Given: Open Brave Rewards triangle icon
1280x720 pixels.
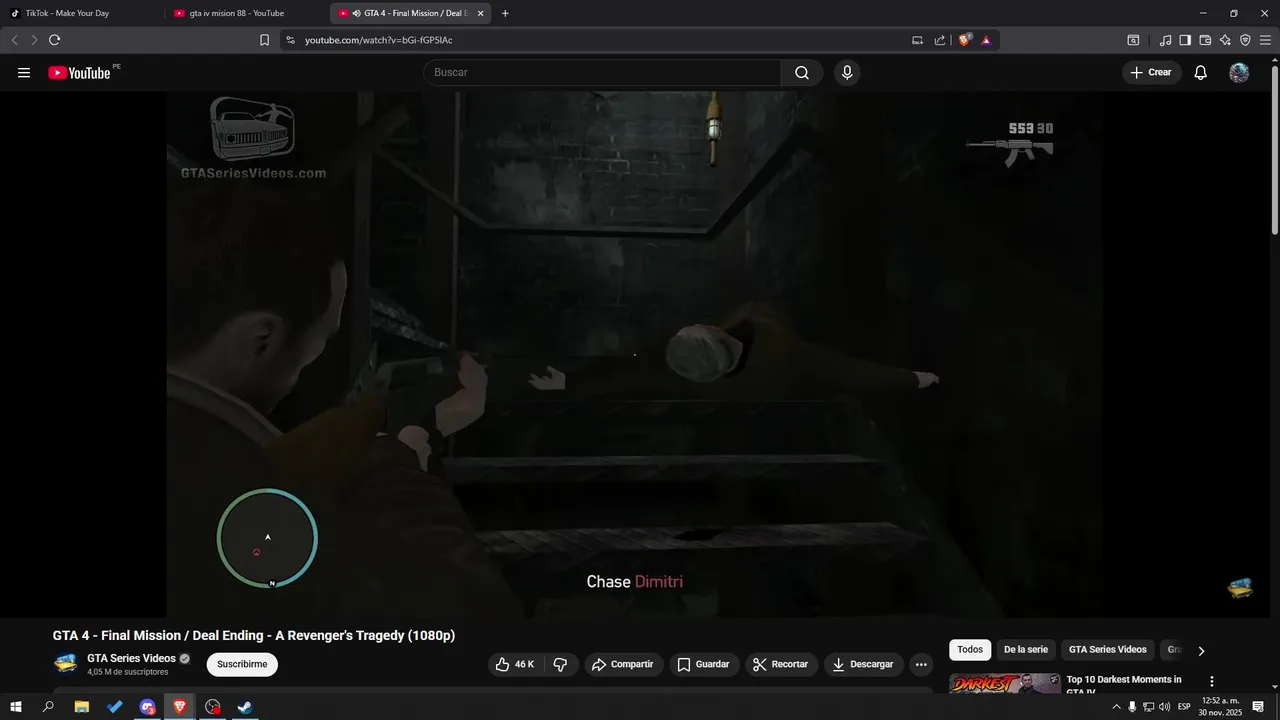Looking at the screenshot, I should coord(986,40).
